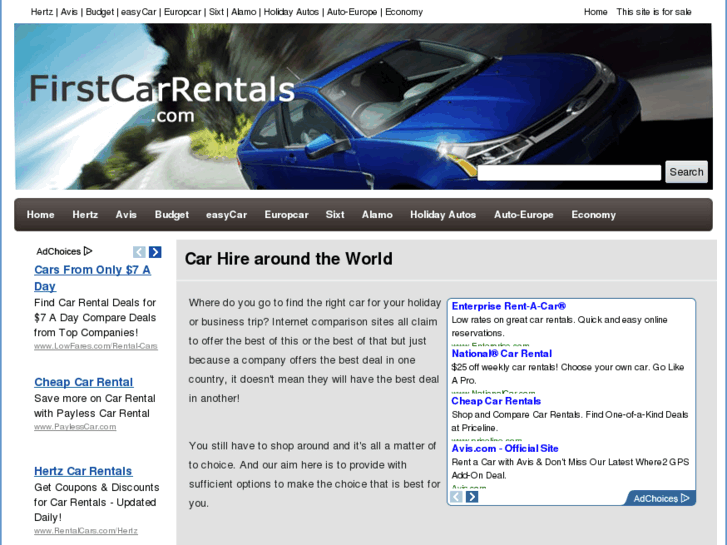Focus the search text field in the banner
The image size is (727, 545).
point(569,173)
